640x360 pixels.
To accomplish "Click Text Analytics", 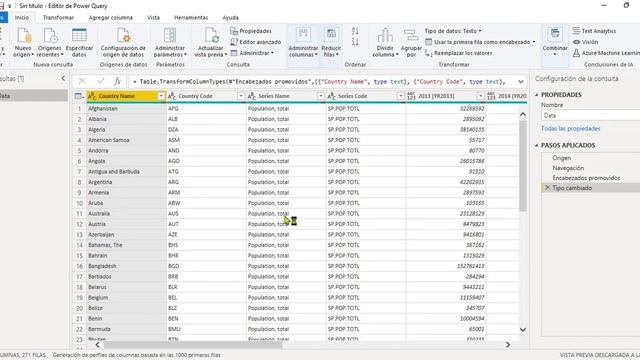I will [594, 31].
